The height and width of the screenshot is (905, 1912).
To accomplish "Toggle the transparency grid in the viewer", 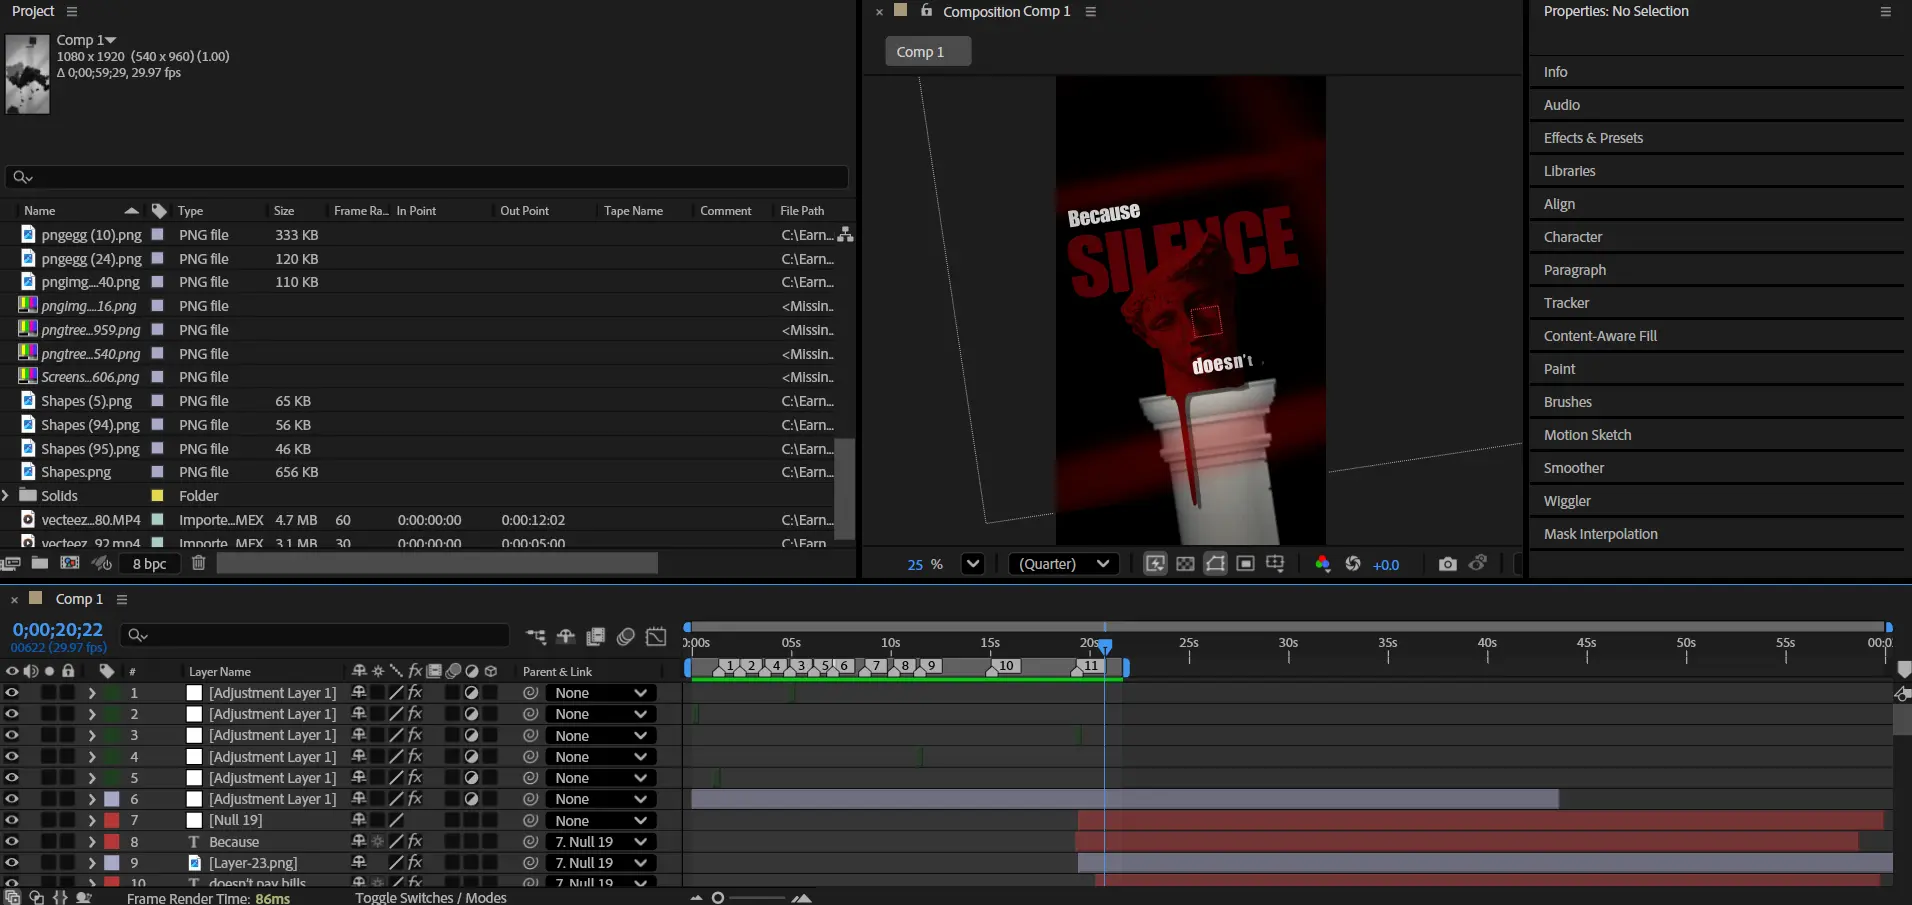I will (1185, 564).
